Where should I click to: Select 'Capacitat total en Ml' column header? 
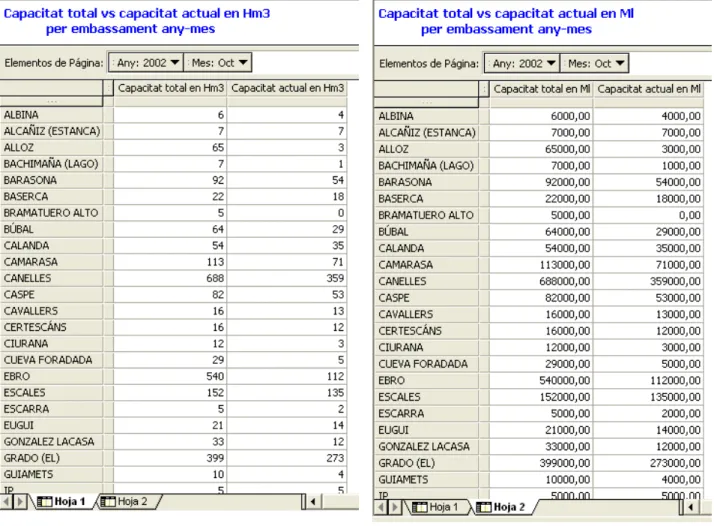541,89
